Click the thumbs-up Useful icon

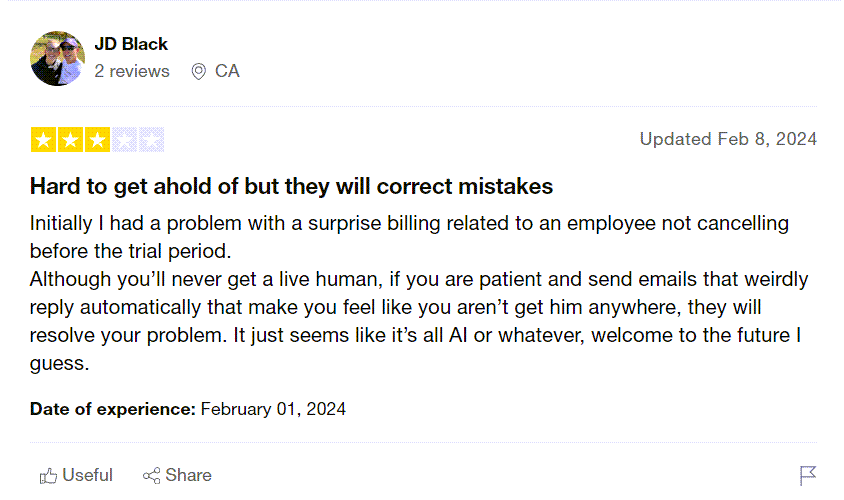[48, 476]
